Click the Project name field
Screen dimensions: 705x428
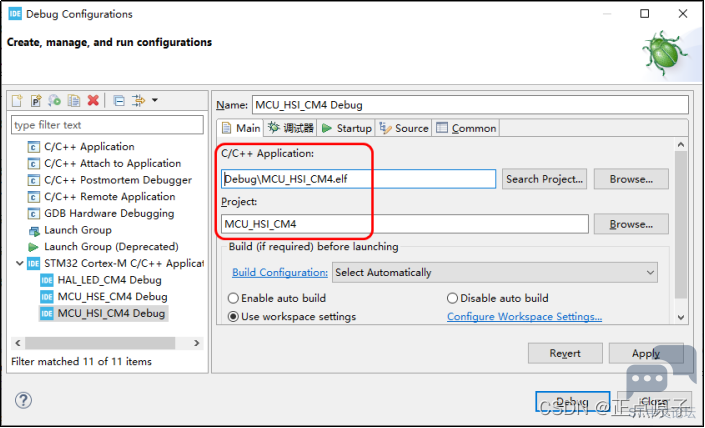point(405,224)
